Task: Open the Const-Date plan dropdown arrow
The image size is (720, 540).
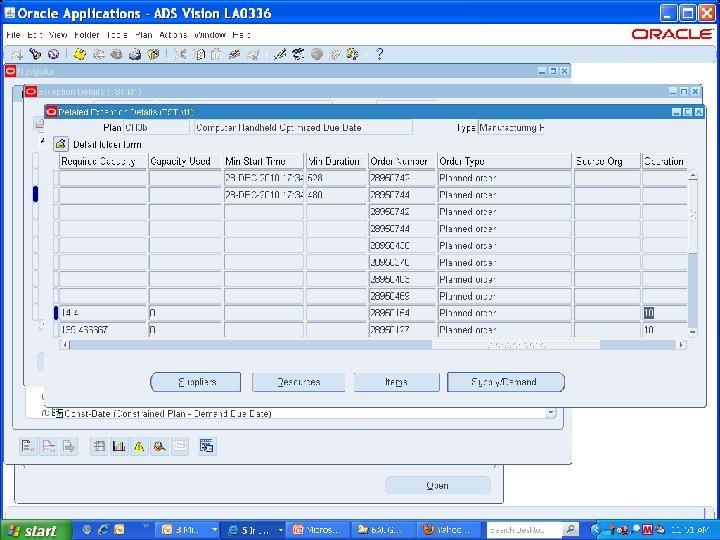Action: coord(551,413)
